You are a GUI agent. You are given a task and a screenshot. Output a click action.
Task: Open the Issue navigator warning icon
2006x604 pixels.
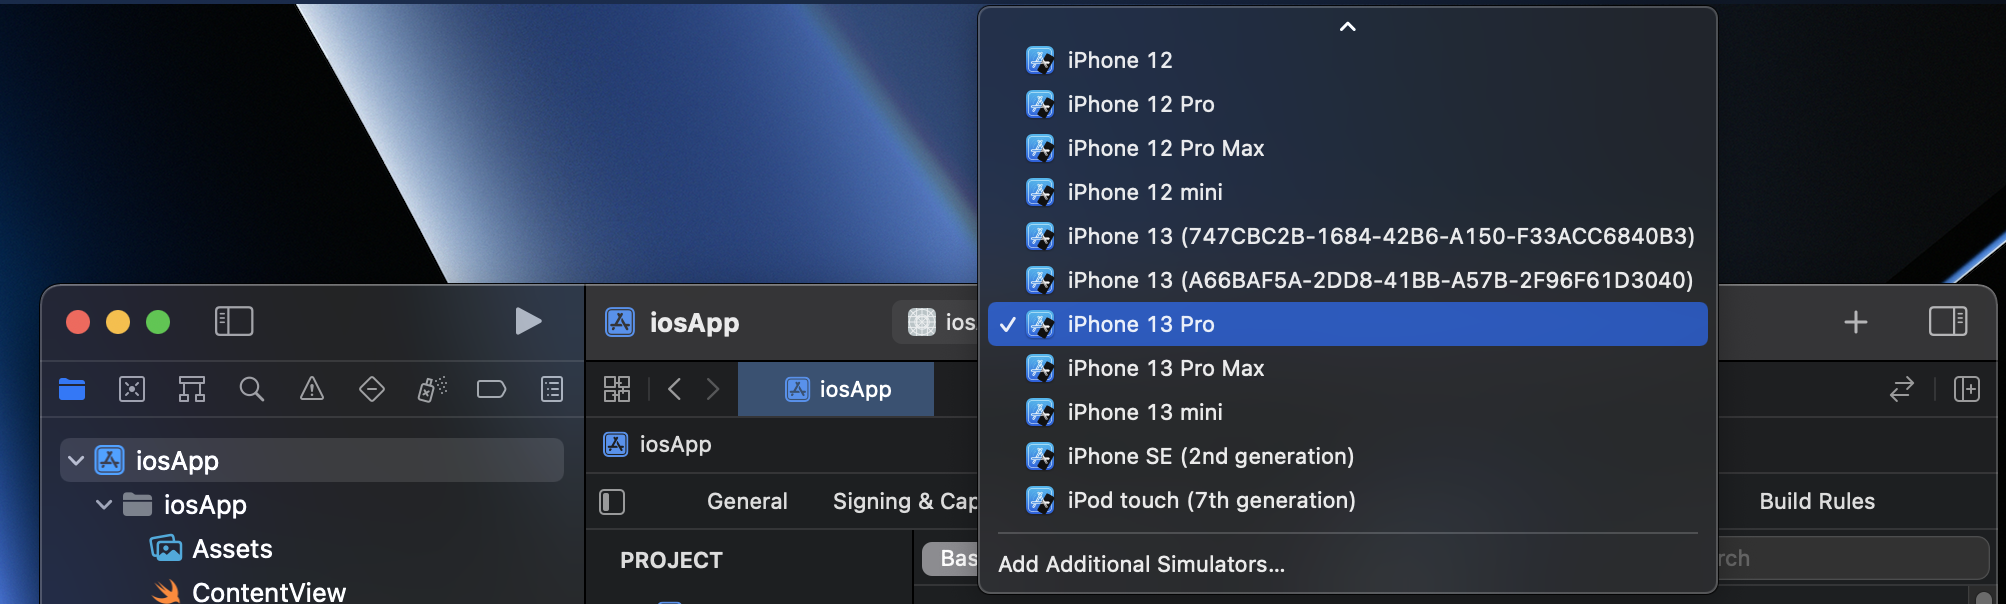[x=312, y=389]
